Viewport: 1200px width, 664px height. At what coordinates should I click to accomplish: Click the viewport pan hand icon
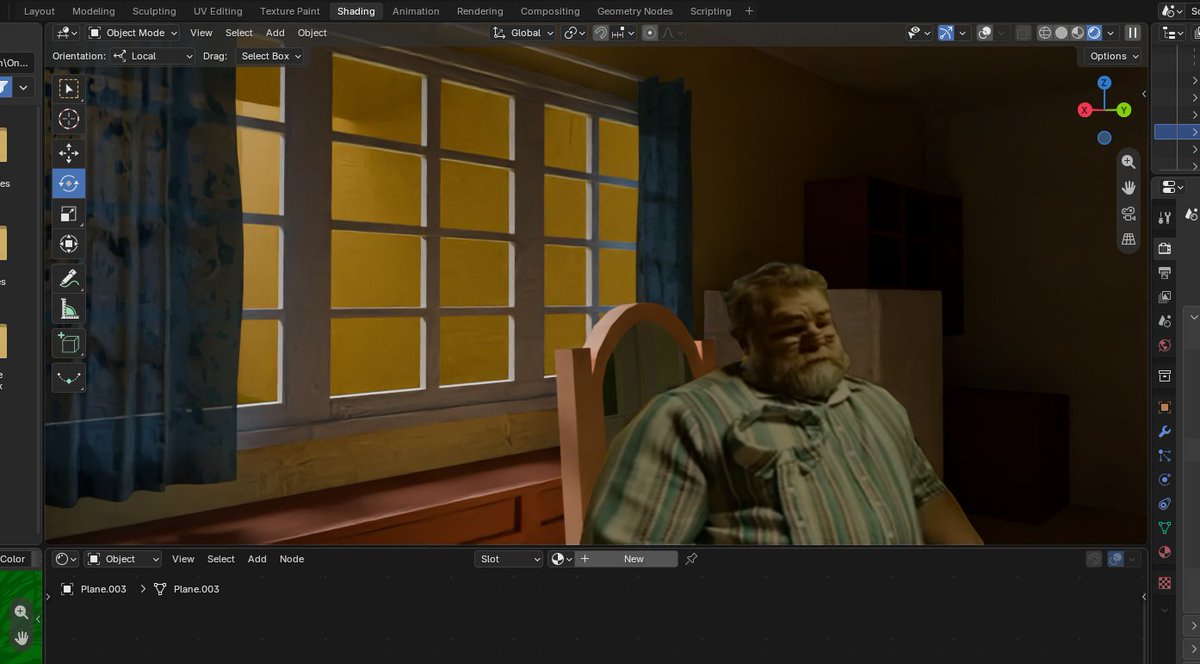(x=1129, y=188)
